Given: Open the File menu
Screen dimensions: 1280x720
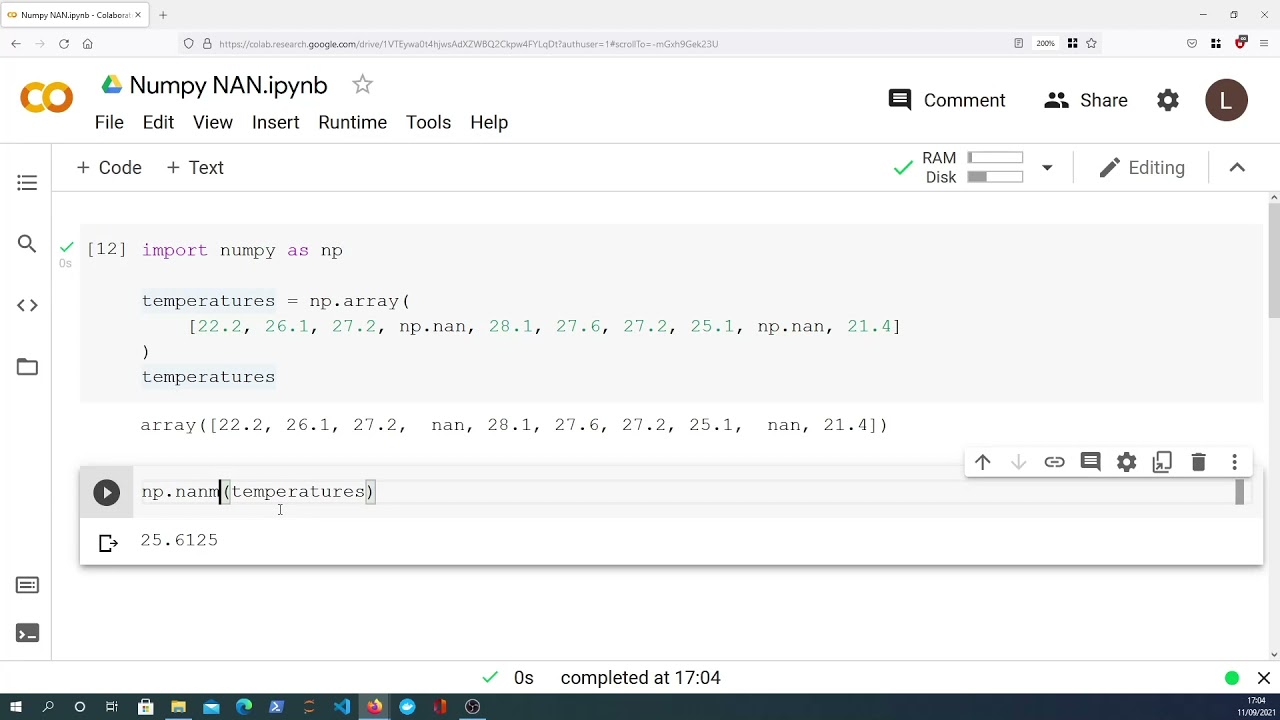Looking at the screenshot, I should point(109,122).
